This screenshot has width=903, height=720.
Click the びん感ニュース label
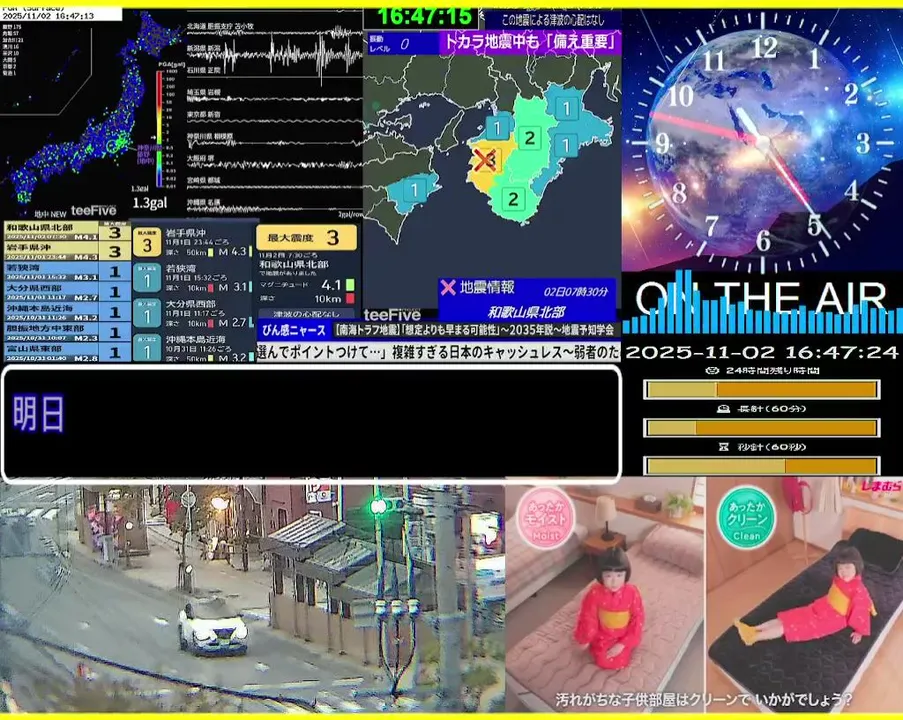(294, 330)
